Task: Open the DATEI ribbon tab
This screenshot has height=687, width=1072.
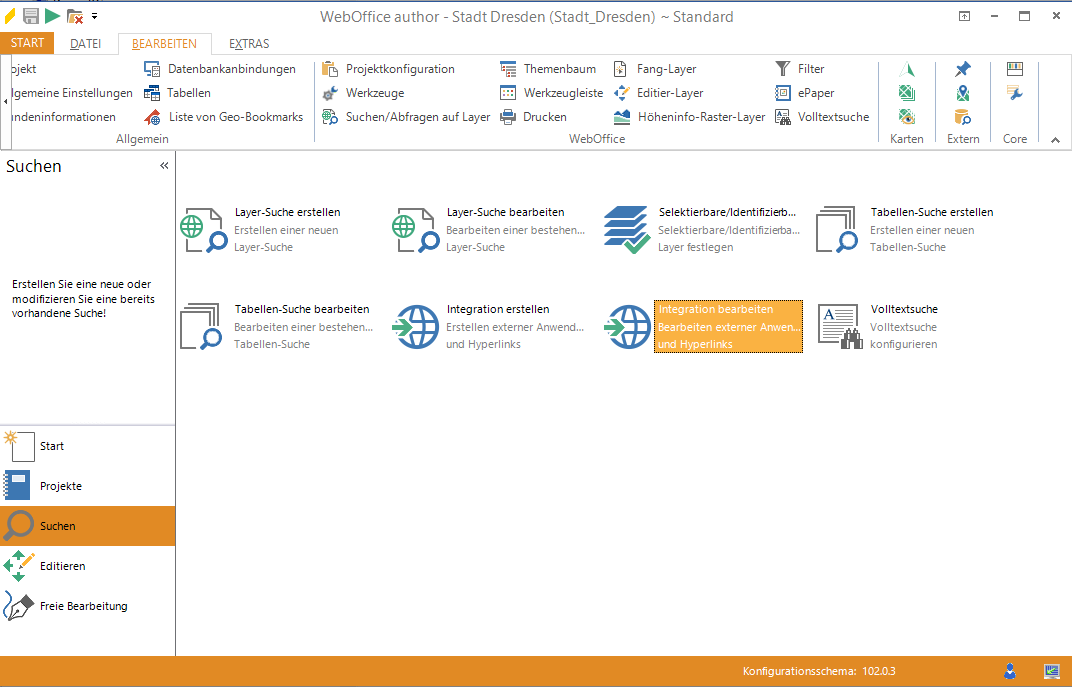Action: pyautogui.click(x=86, y=44)
